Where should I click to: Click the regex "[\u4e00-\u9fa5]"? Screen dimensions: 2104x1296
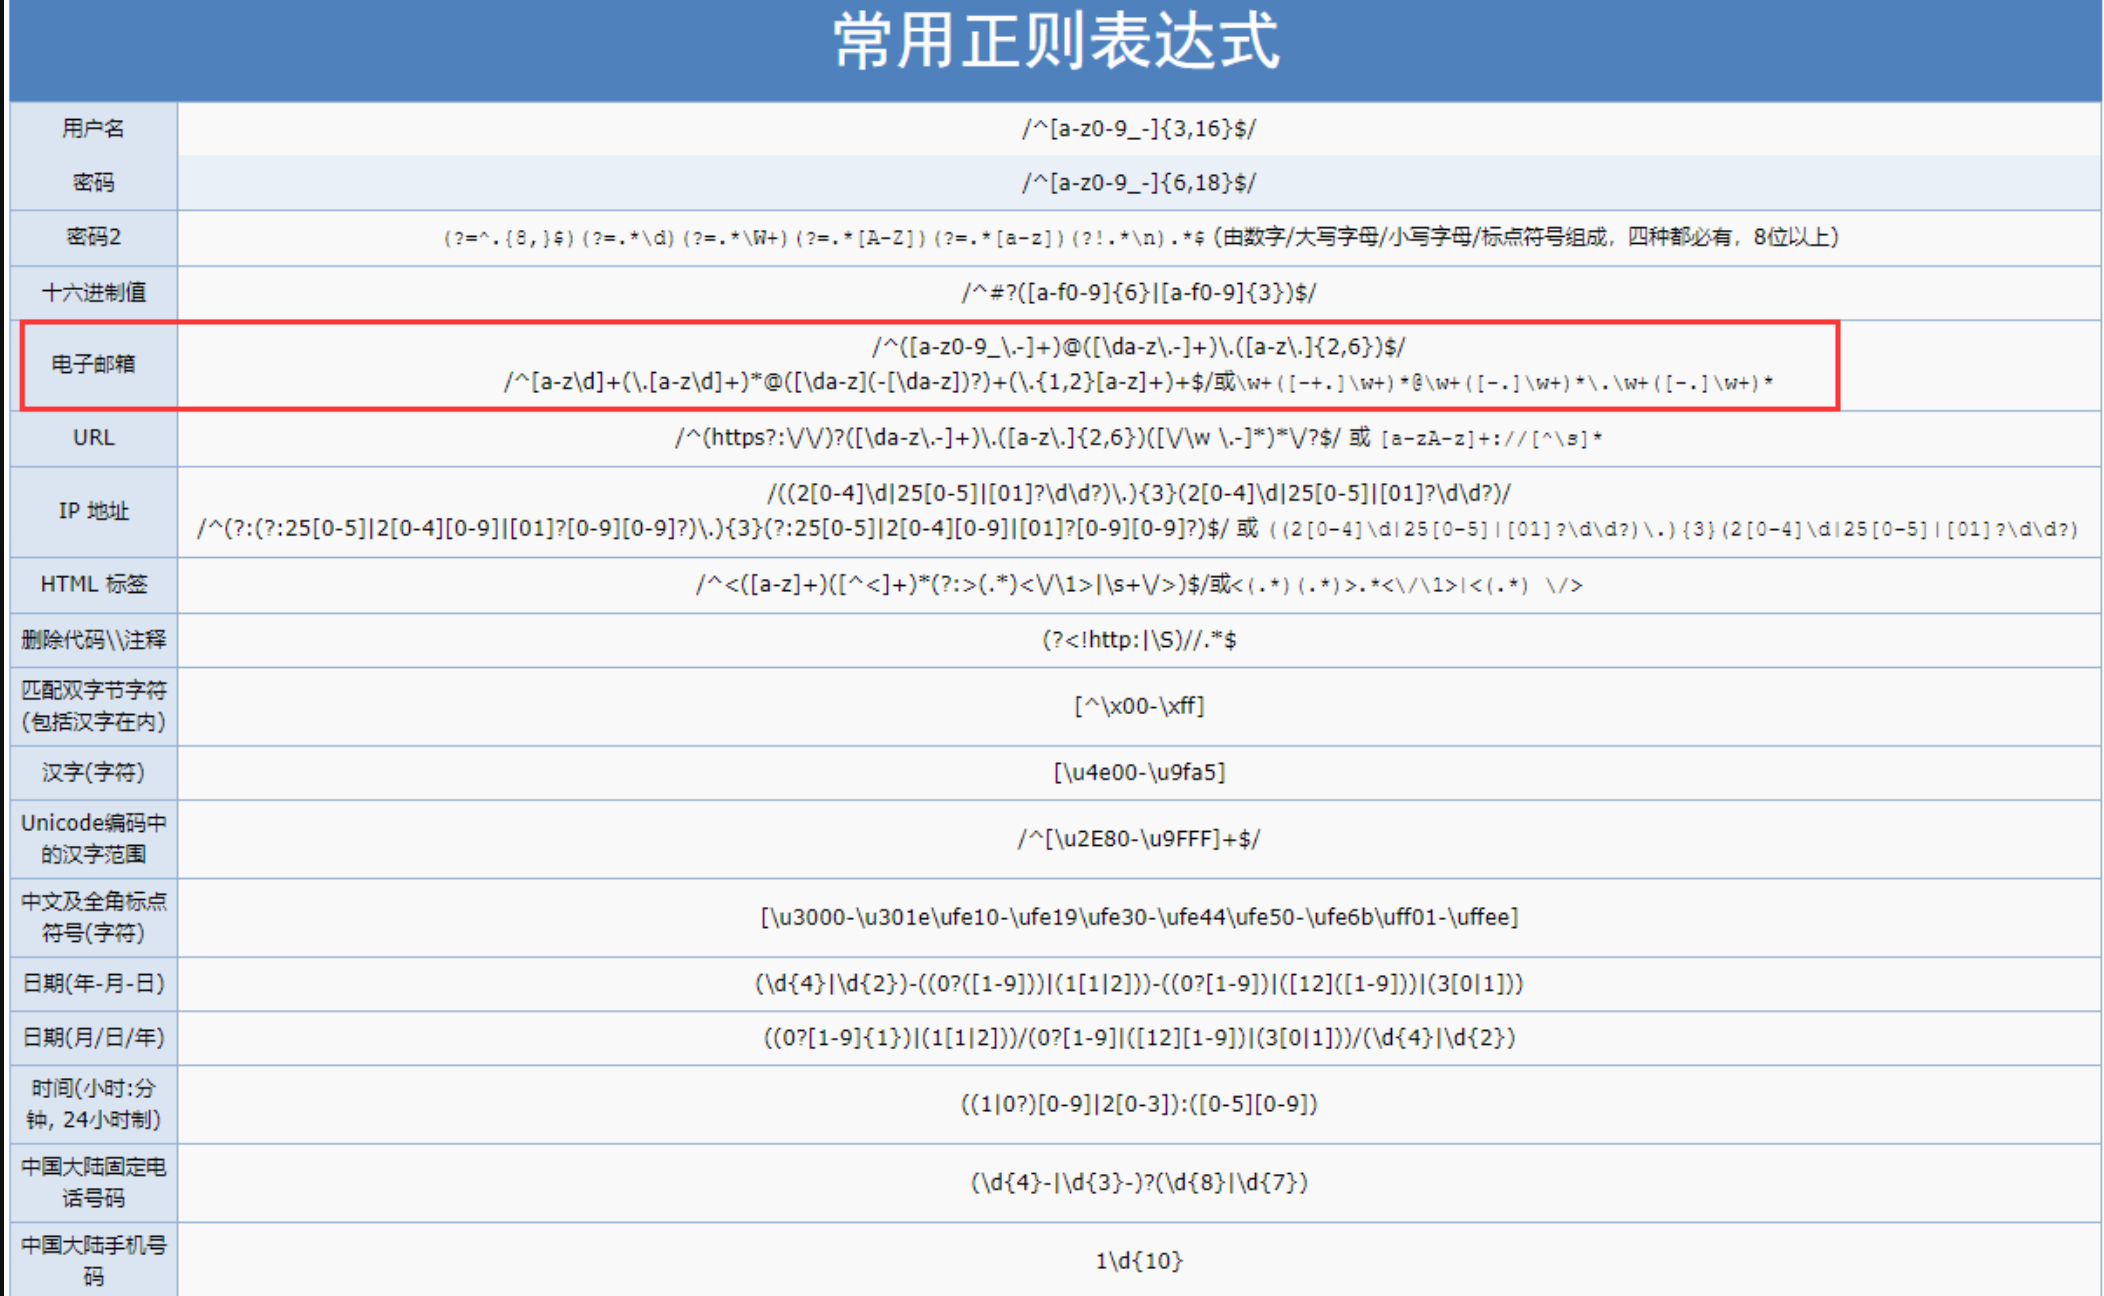(x=1138, y=772)
